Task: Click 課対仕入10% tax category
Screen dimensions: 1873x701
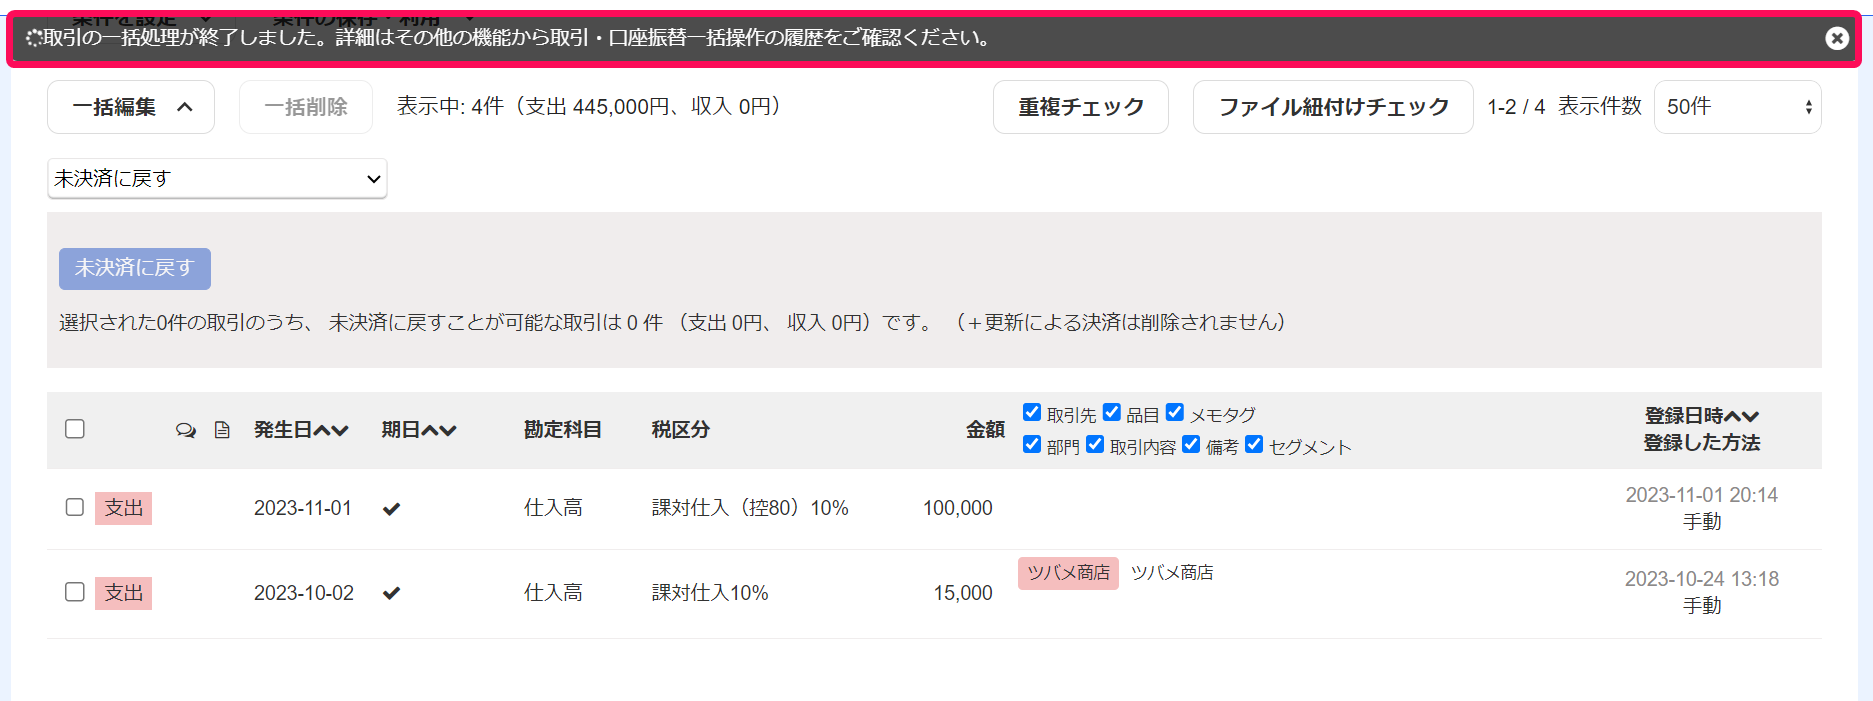Action: coord(710,593)
